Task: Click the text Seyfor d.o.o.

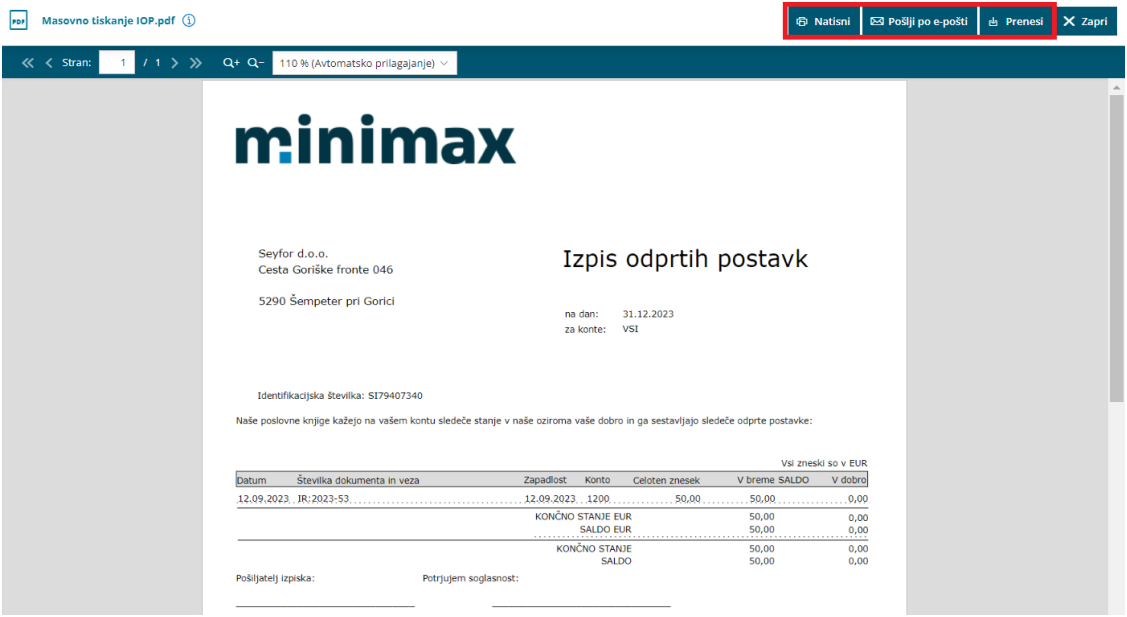Action: coord(293,253)
